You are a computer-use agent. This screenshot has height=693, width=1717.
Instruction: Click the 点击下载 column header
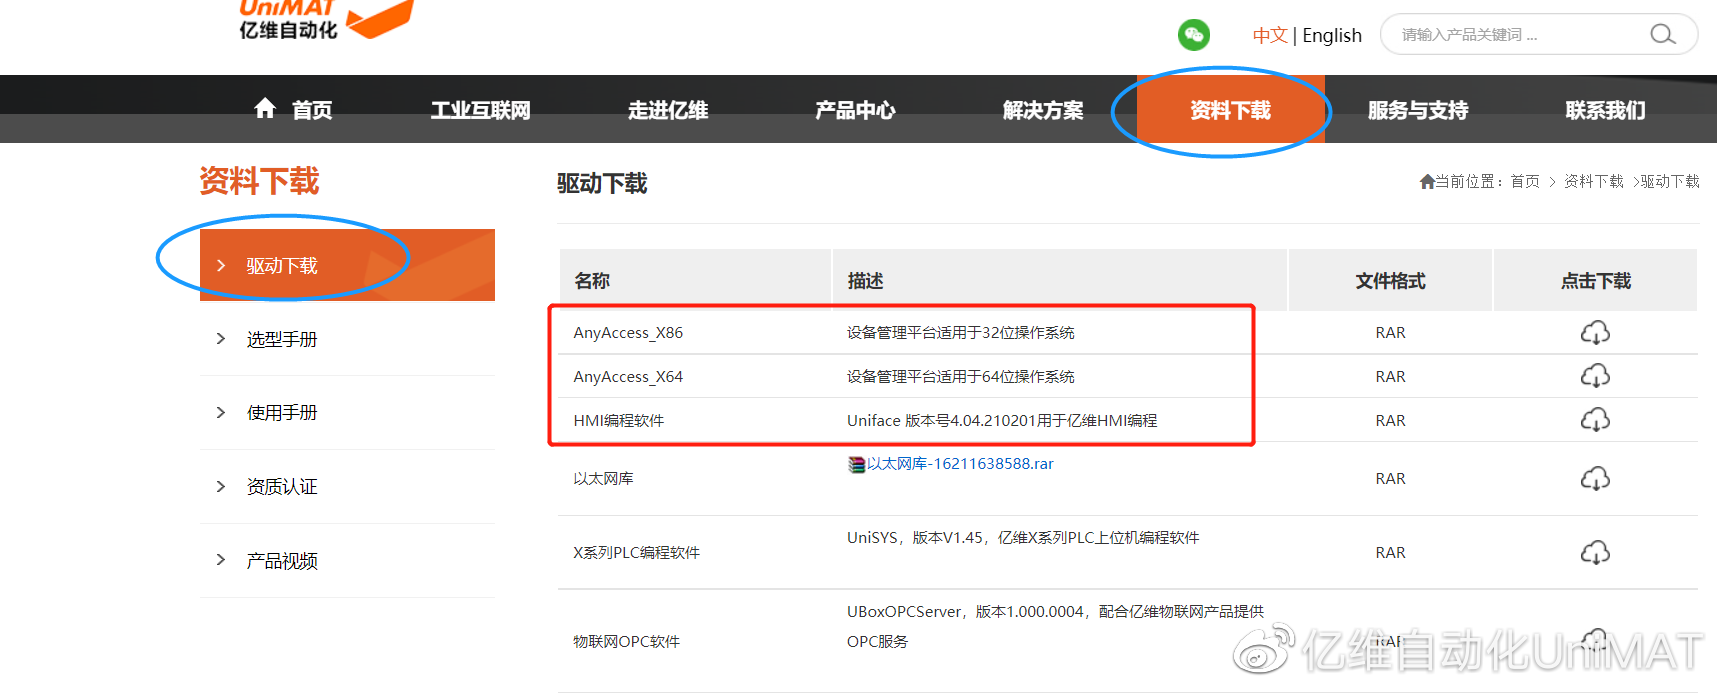[1595, 281]
